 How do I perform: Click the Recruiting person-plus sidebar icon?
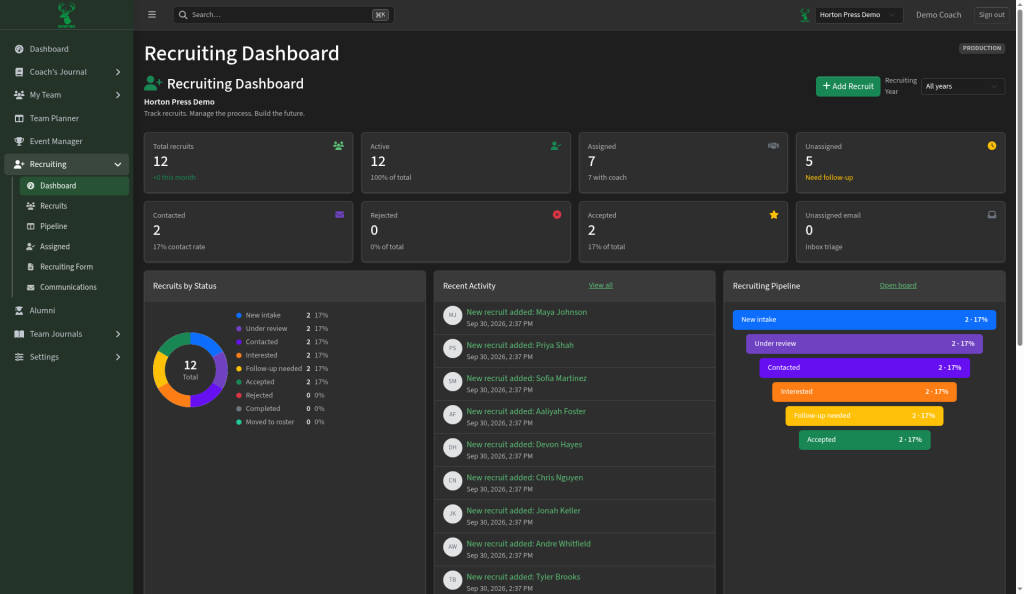[x=19, y=164]
